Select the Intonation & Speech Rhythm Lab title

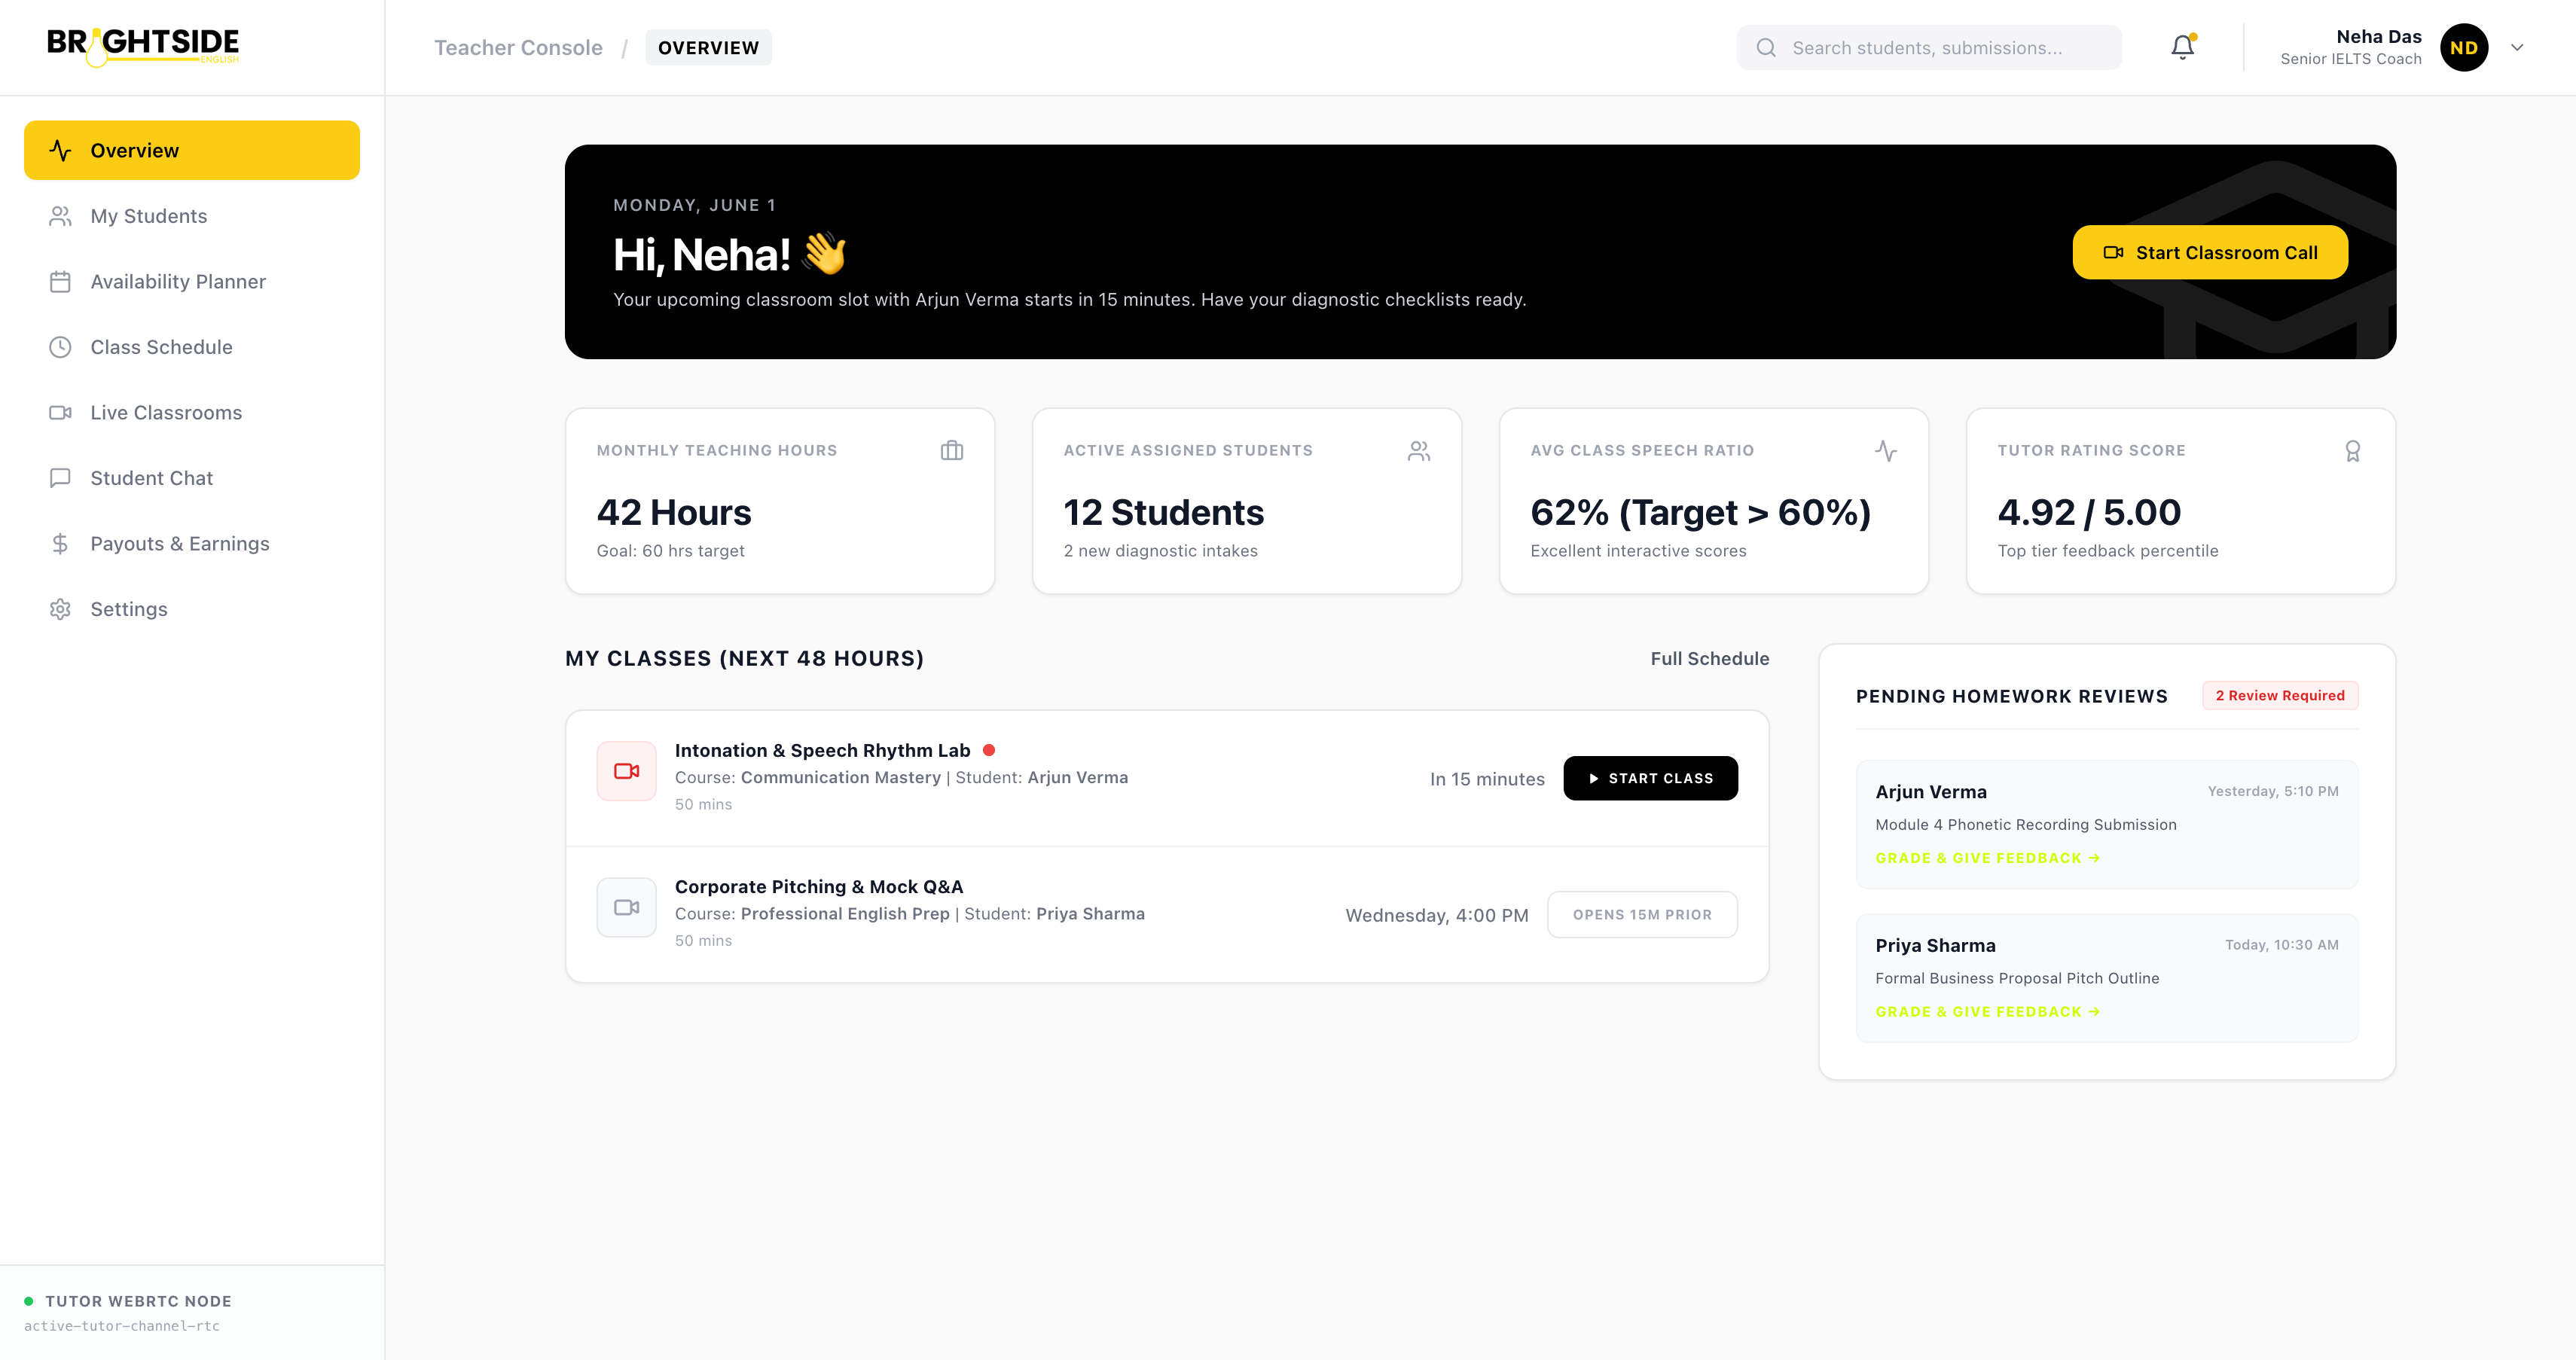click(x=822, y=750)
